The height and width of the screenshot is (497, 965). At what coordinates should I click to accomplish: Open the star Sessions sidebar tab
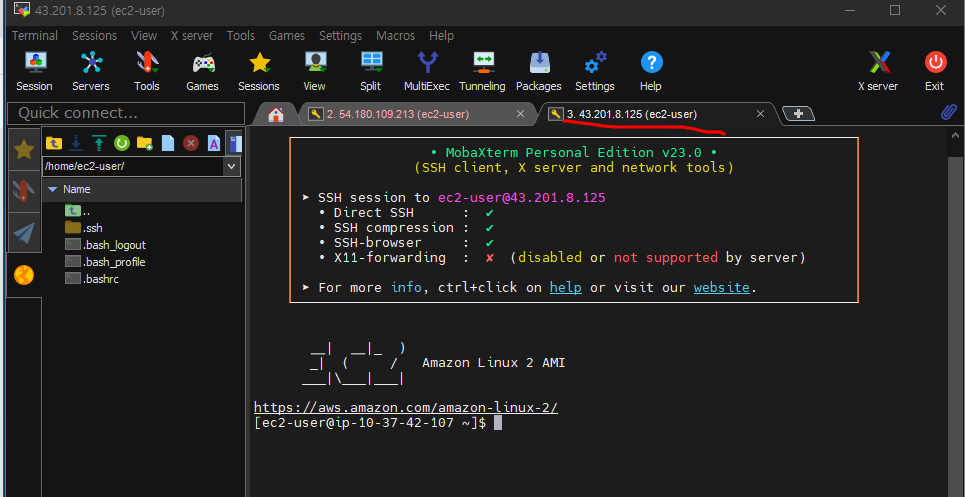pyautogui.click(x=24, y=149)
